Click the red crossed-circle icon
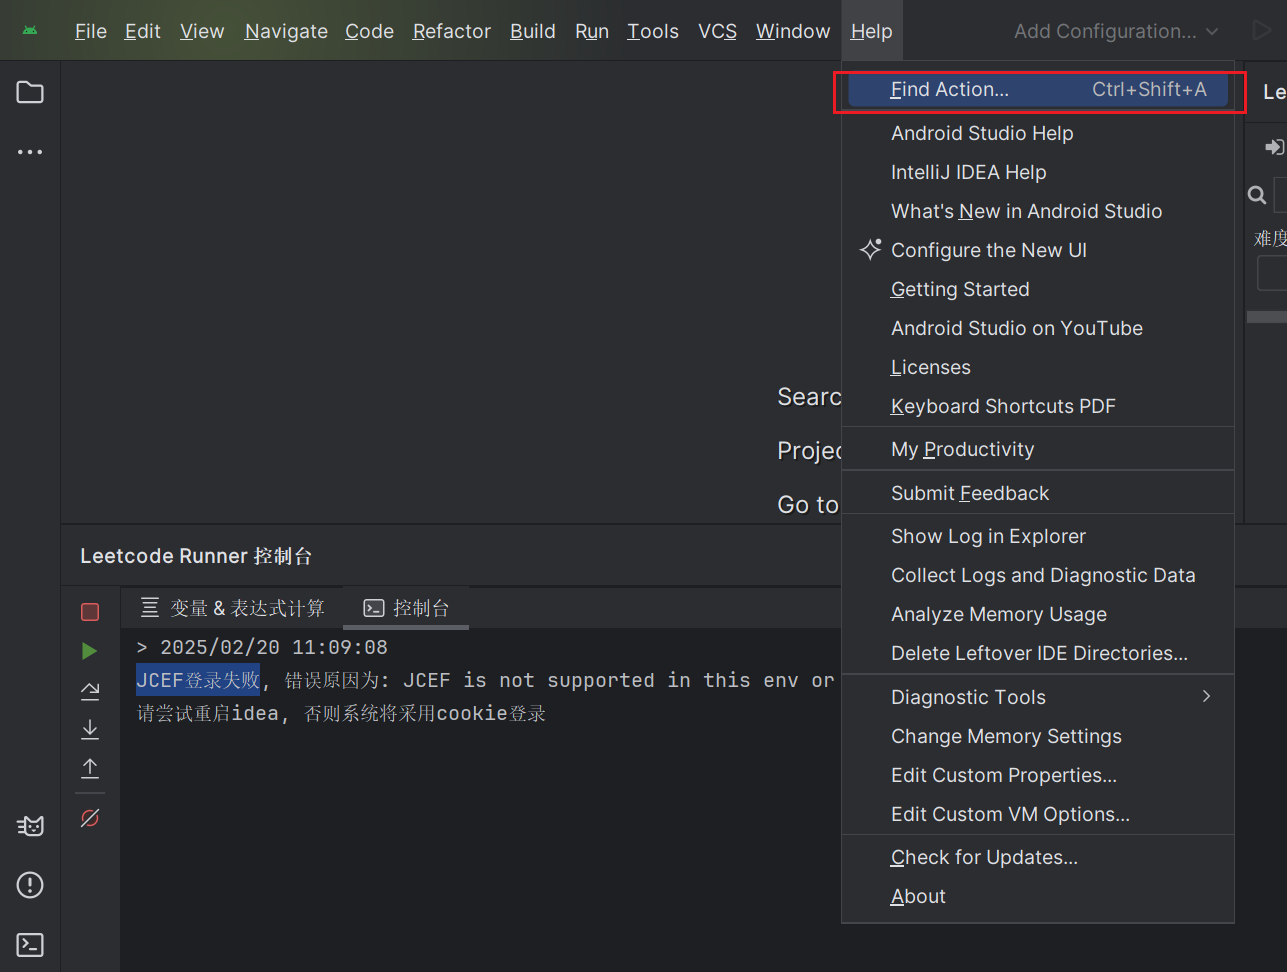 90,818
